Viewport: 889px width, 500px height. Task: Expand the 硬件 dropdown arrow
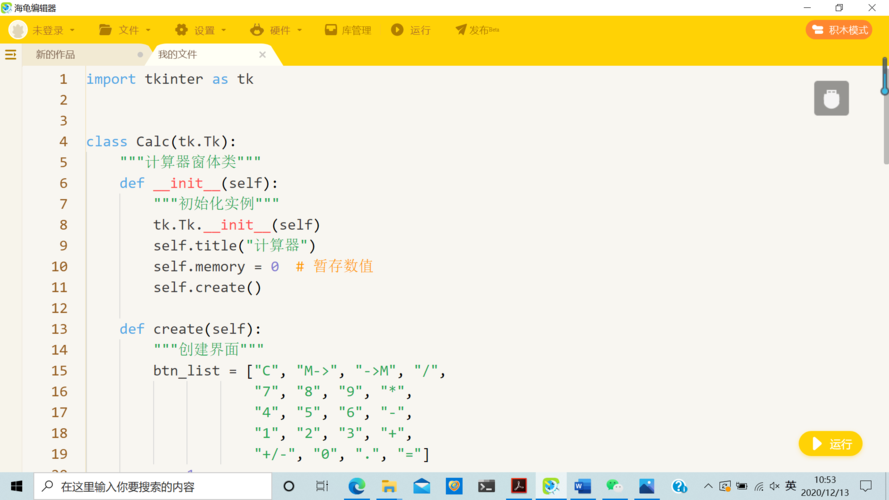coord(299,30)
